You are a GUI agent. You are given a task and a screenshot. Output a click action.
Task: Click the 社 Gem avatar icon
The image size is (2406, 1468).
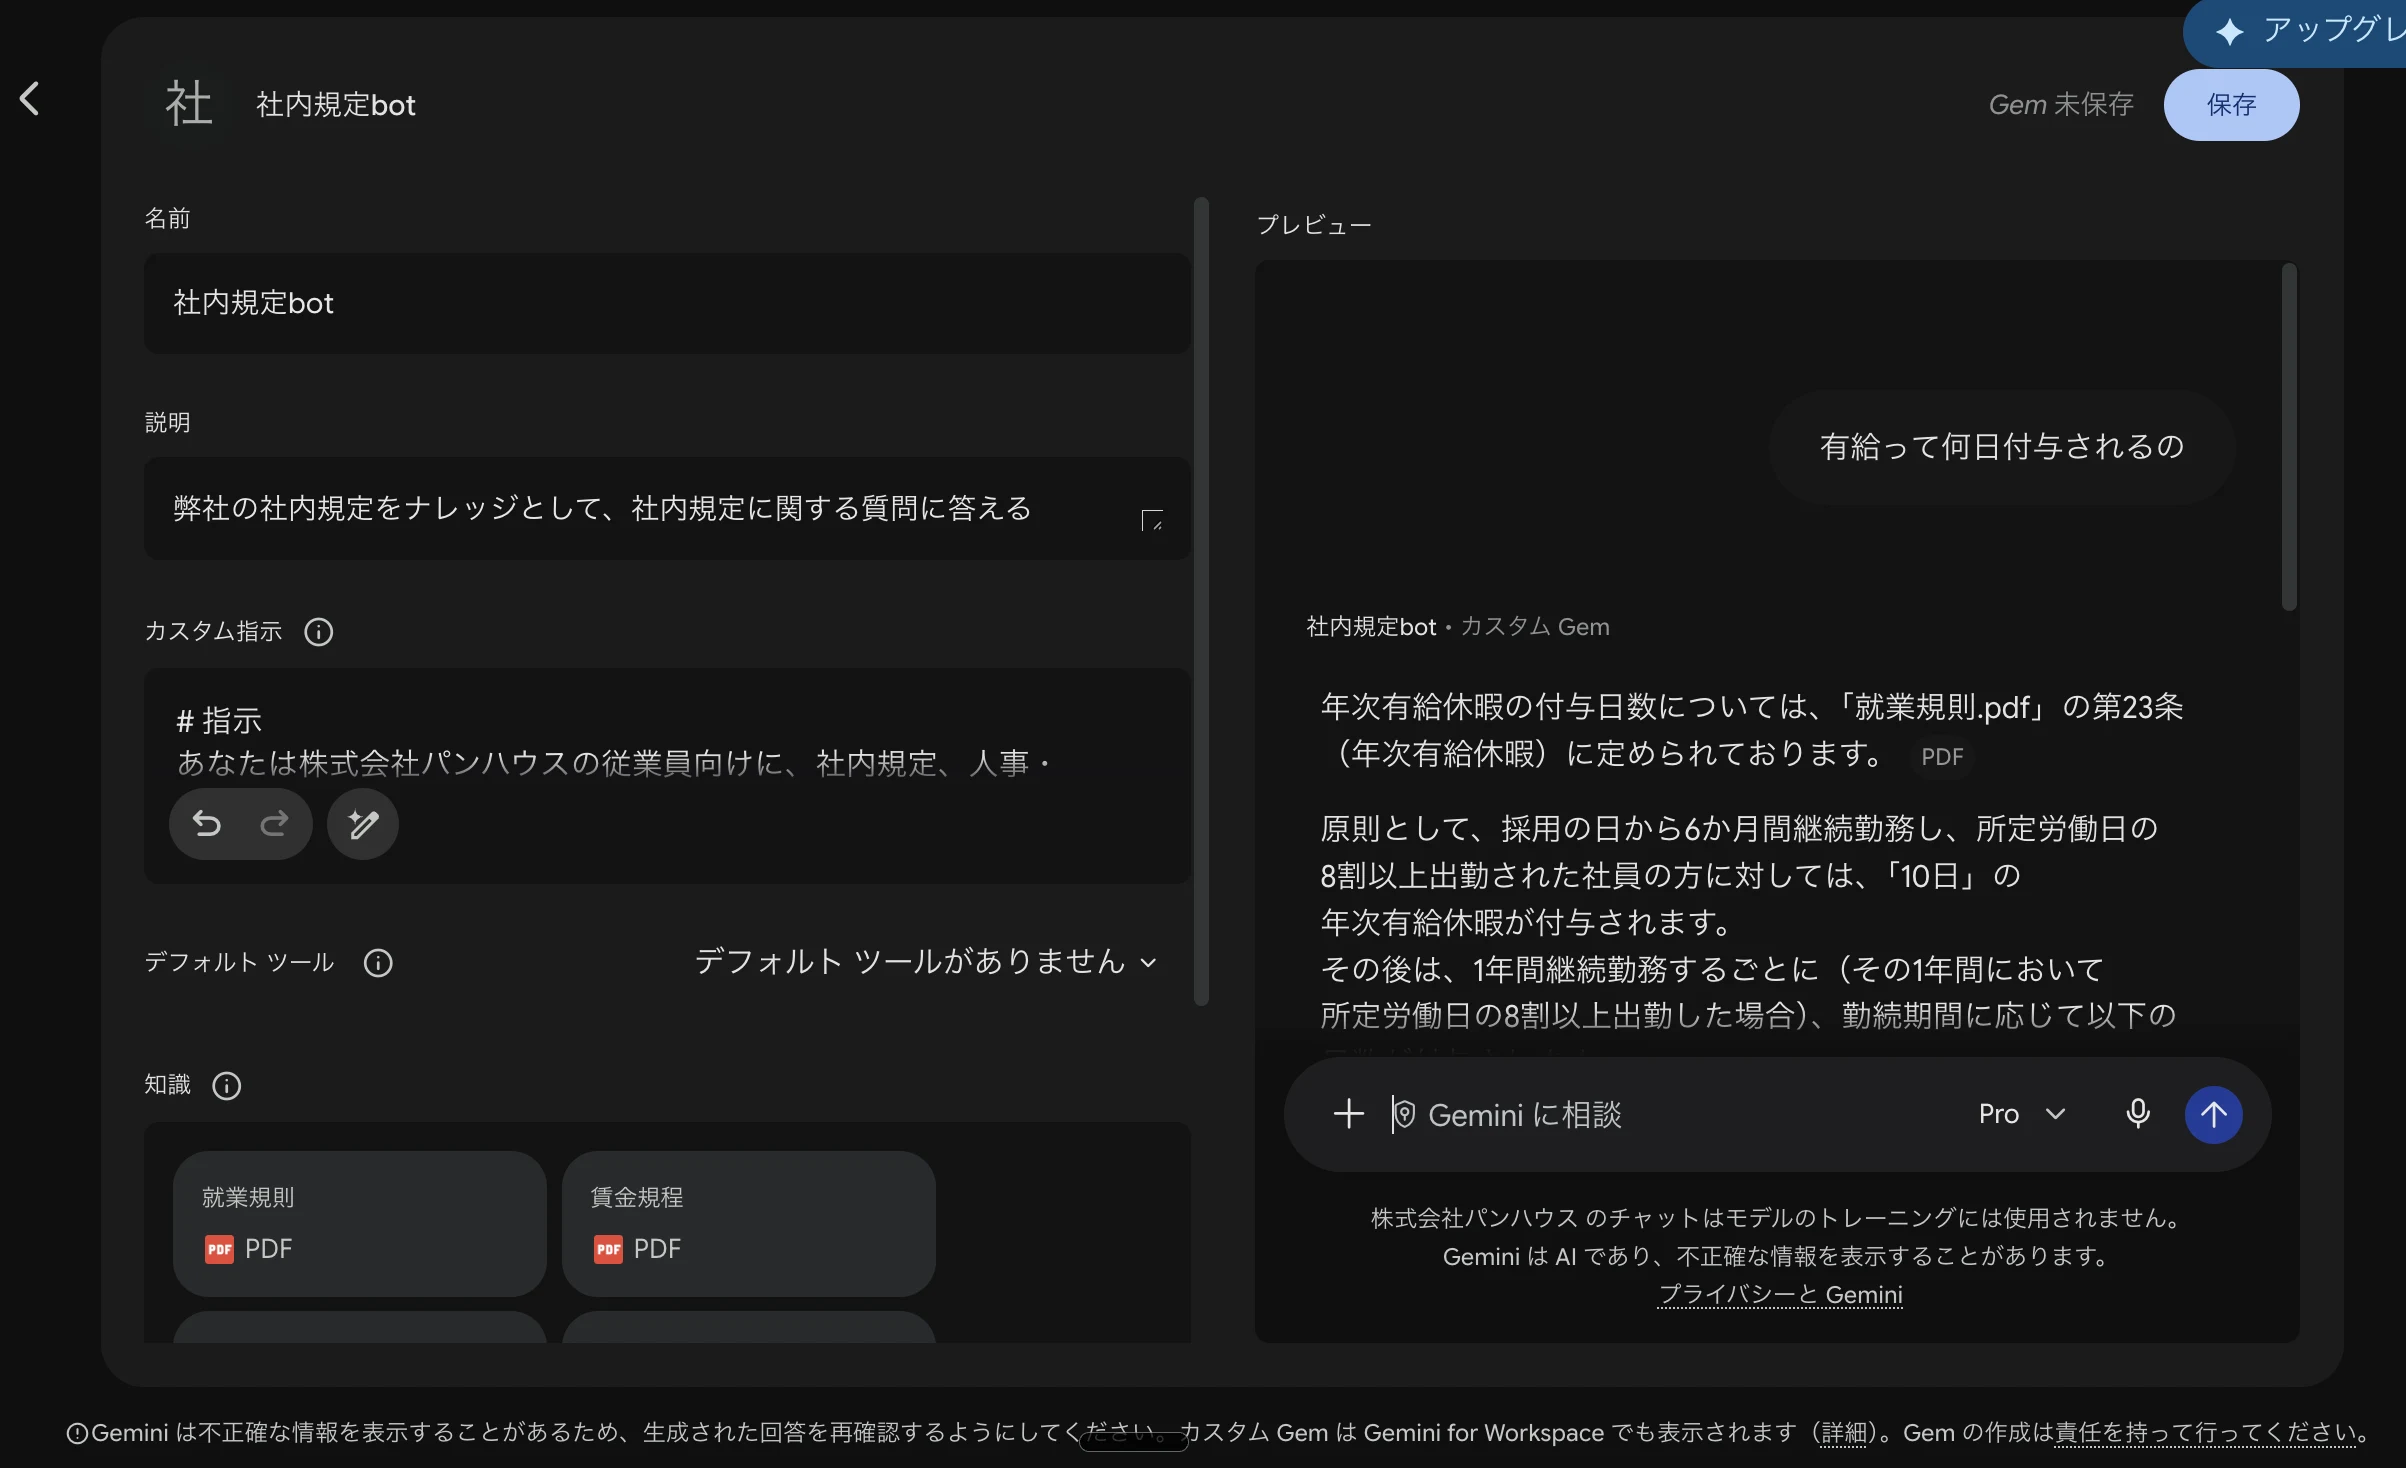(189, 104)
